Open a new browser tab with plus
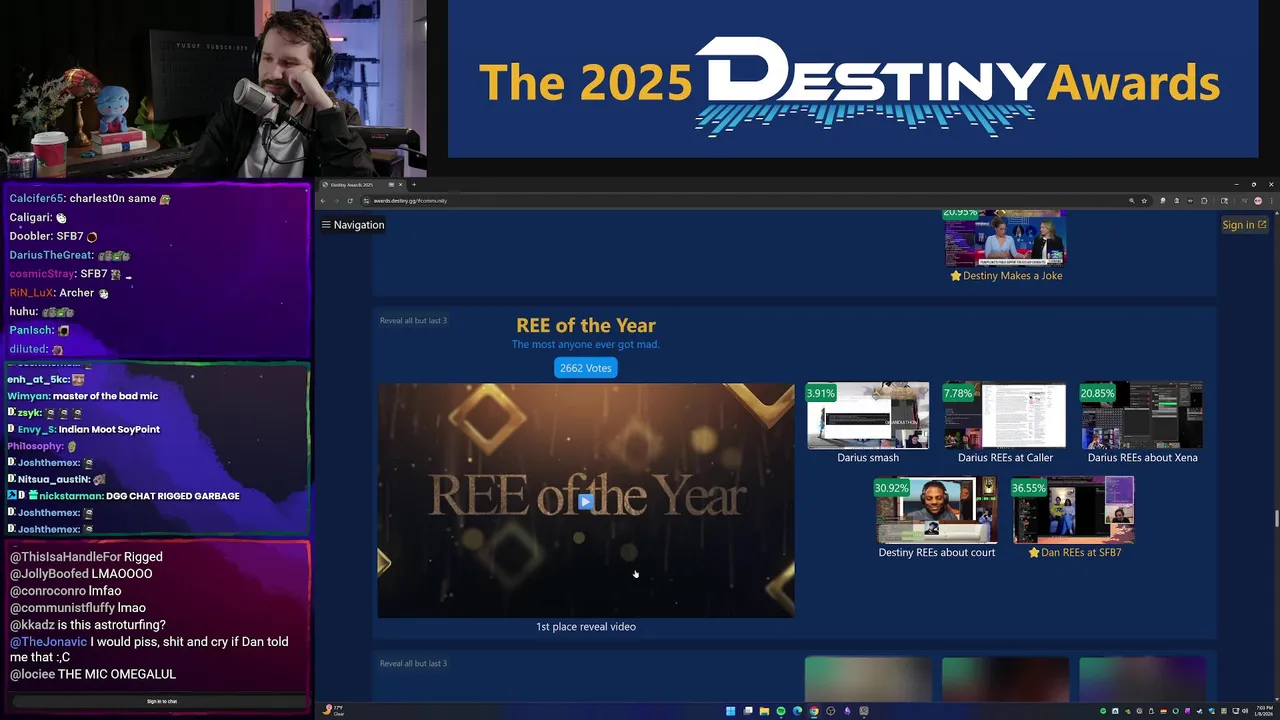The image size is (1280, 720). (x=413, y=184)
